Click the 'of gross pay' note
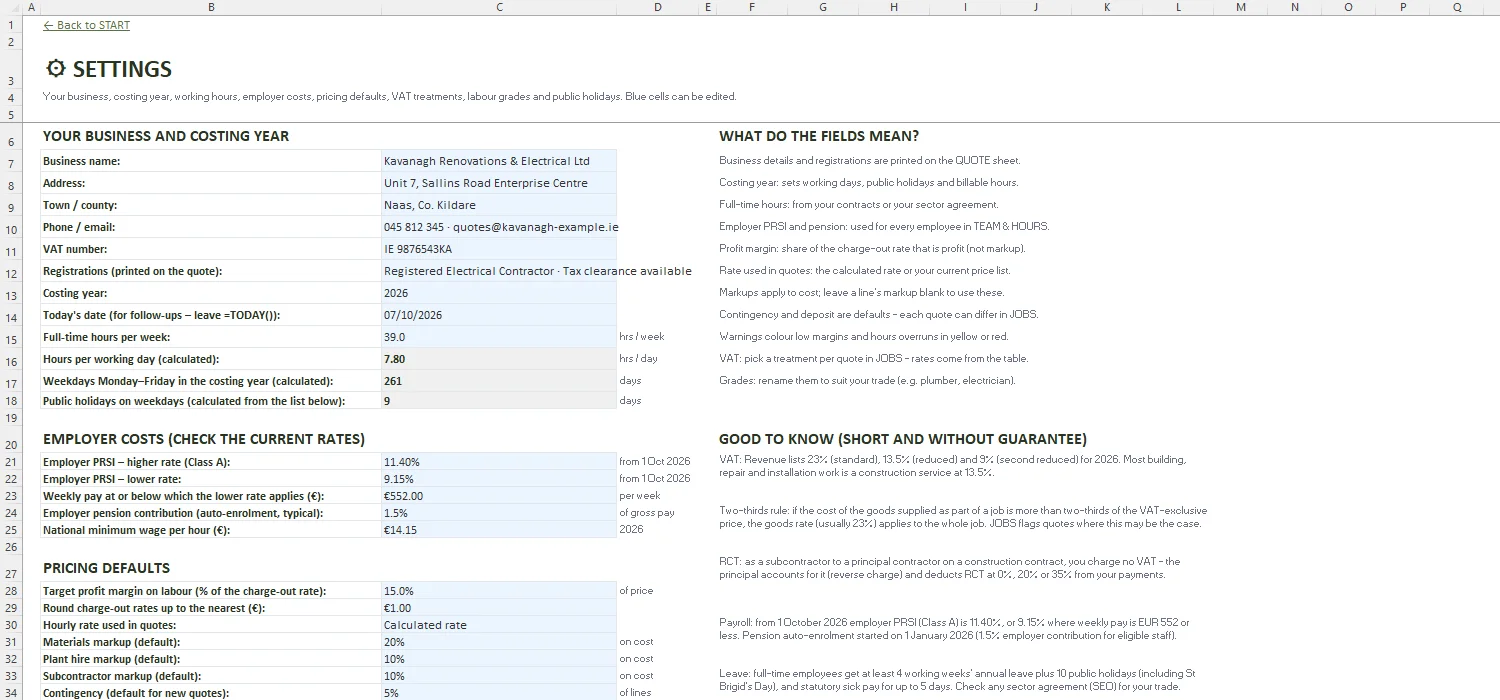Image resolution: width=1500 pixels, height=700 pixels. point(647,513)
